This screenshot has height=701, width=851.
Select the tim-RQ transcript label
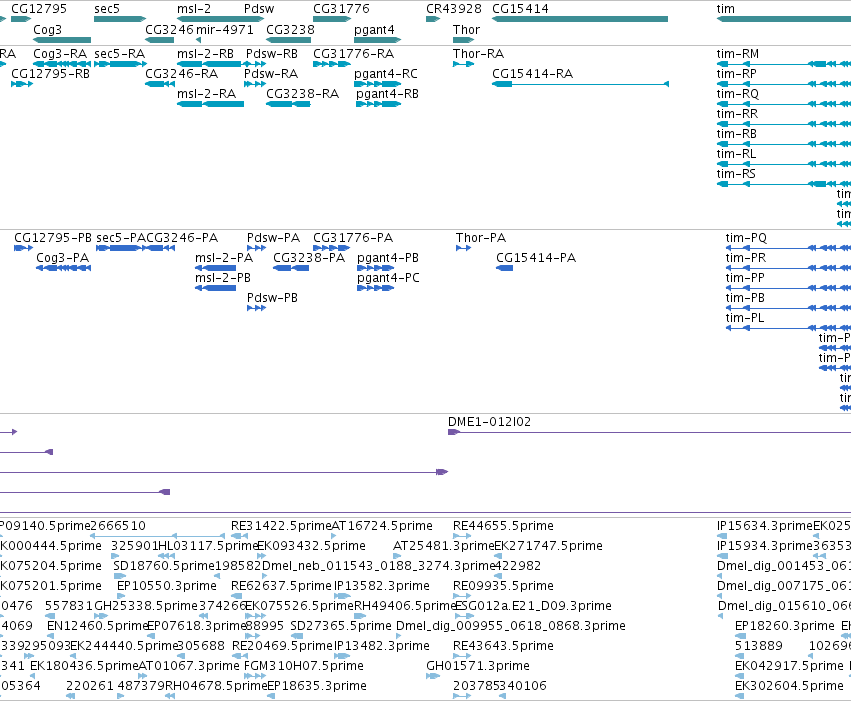pyautogui.click(x=738, y=94)
